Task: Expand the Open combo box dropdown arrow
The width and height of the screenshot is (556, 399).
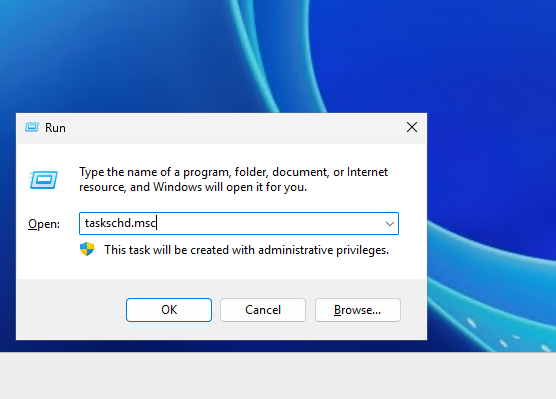Action: (x=390, y=224)
